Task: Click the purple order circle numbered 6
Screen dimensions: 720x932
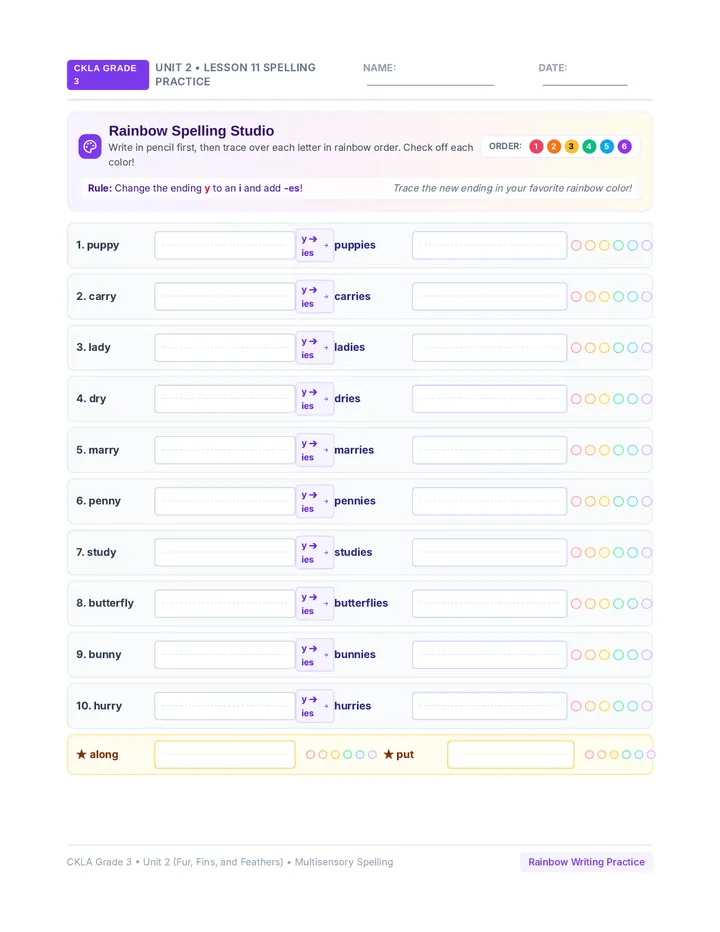Action: [624, 146]
